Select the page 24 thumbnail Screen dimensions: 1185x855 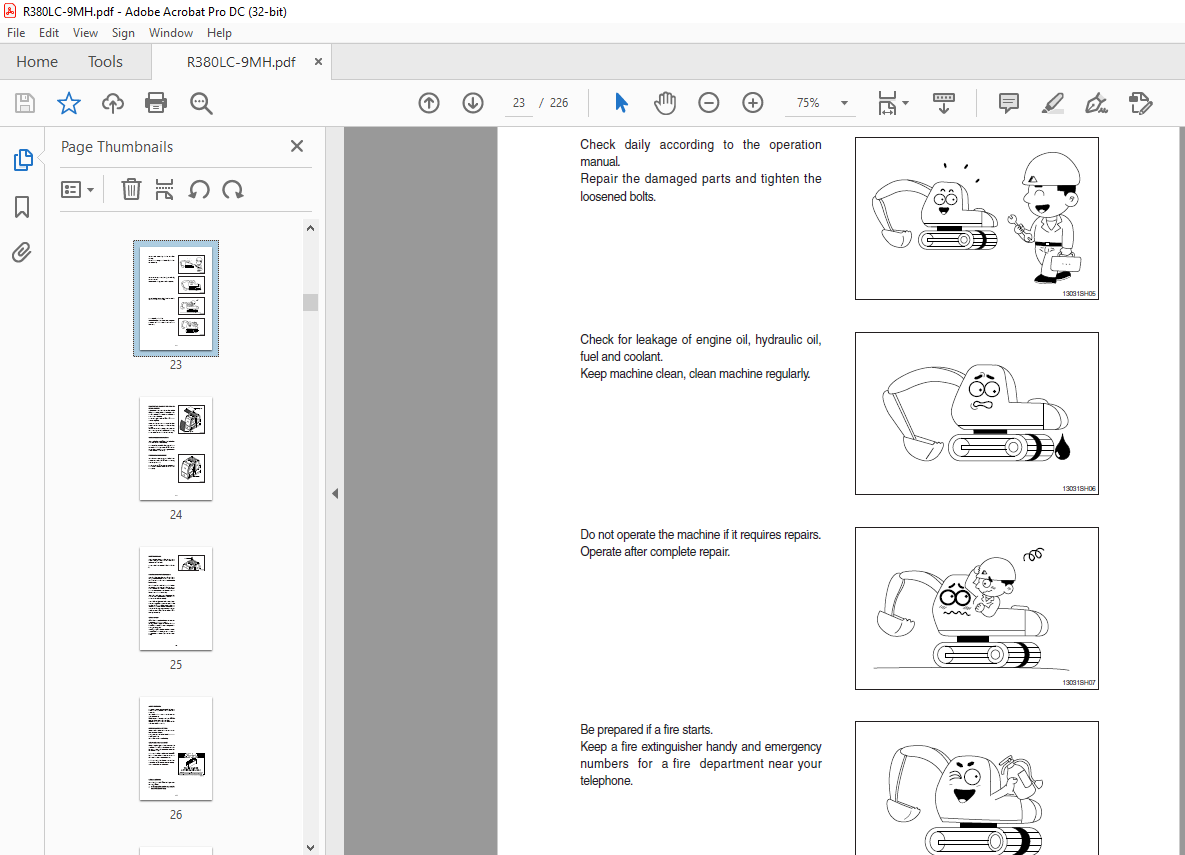pyautogui.click(x=176, y=448)
